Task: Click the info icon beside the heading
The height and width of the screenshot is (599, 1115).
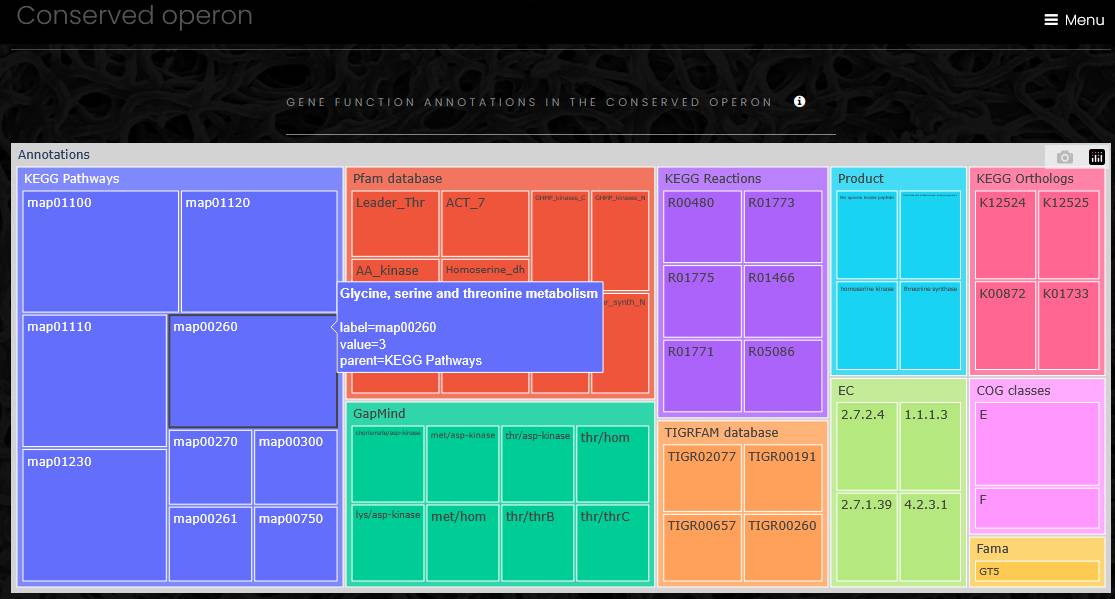Action: click(799, 101)
